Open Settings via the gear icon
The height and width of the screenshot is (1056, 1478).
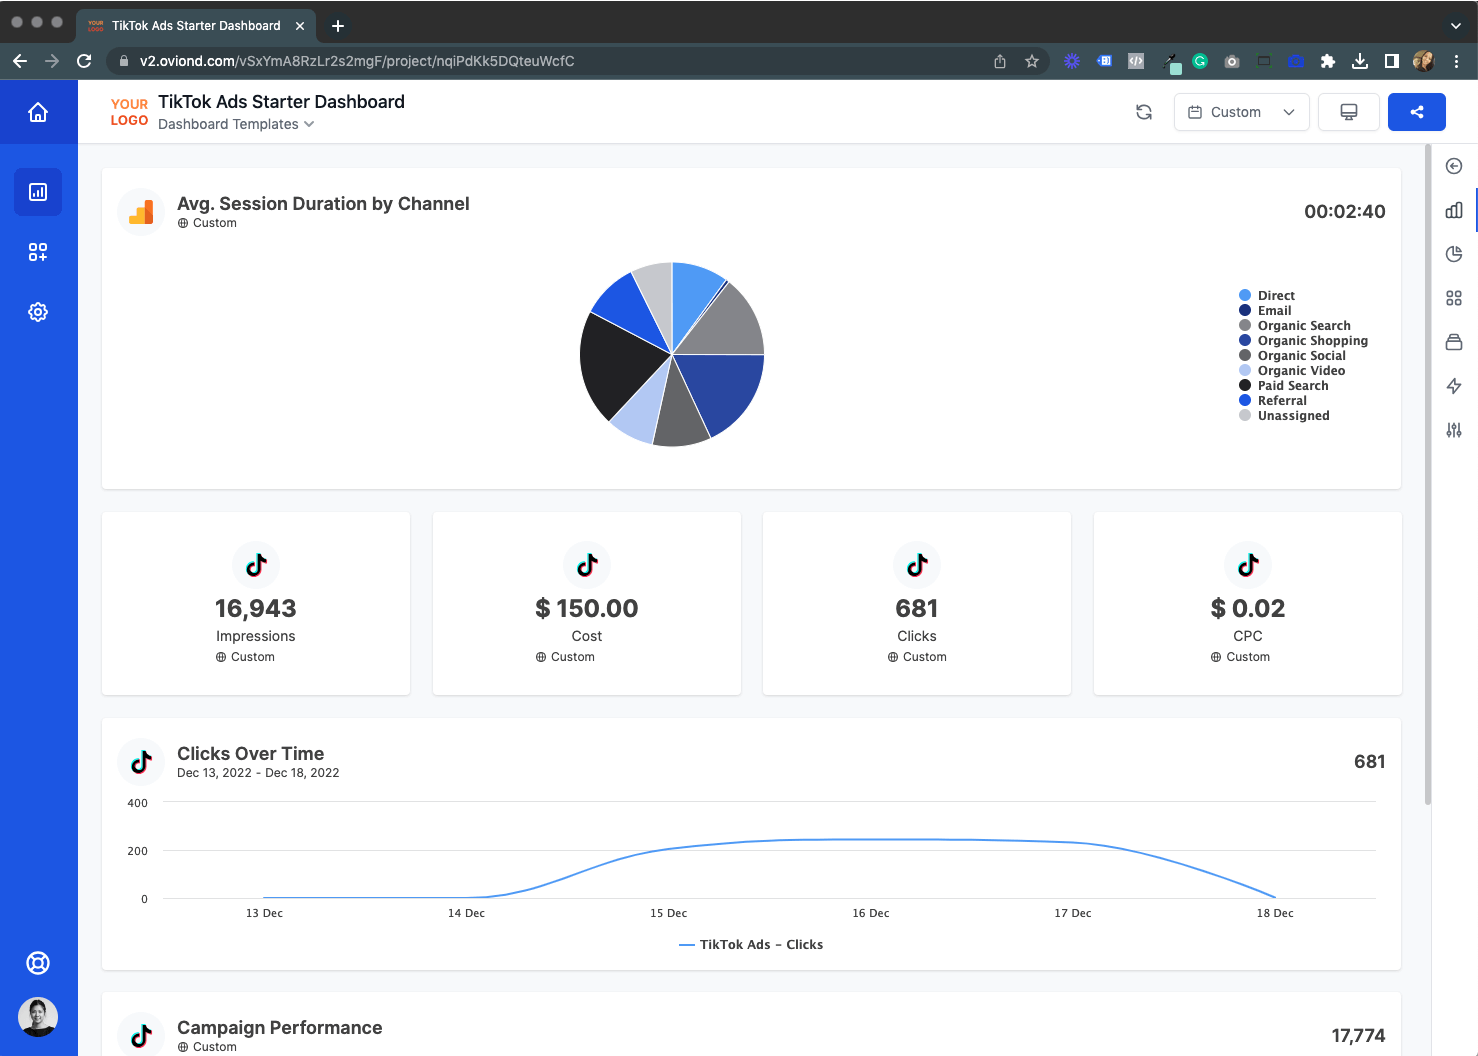tap(38, 312)
